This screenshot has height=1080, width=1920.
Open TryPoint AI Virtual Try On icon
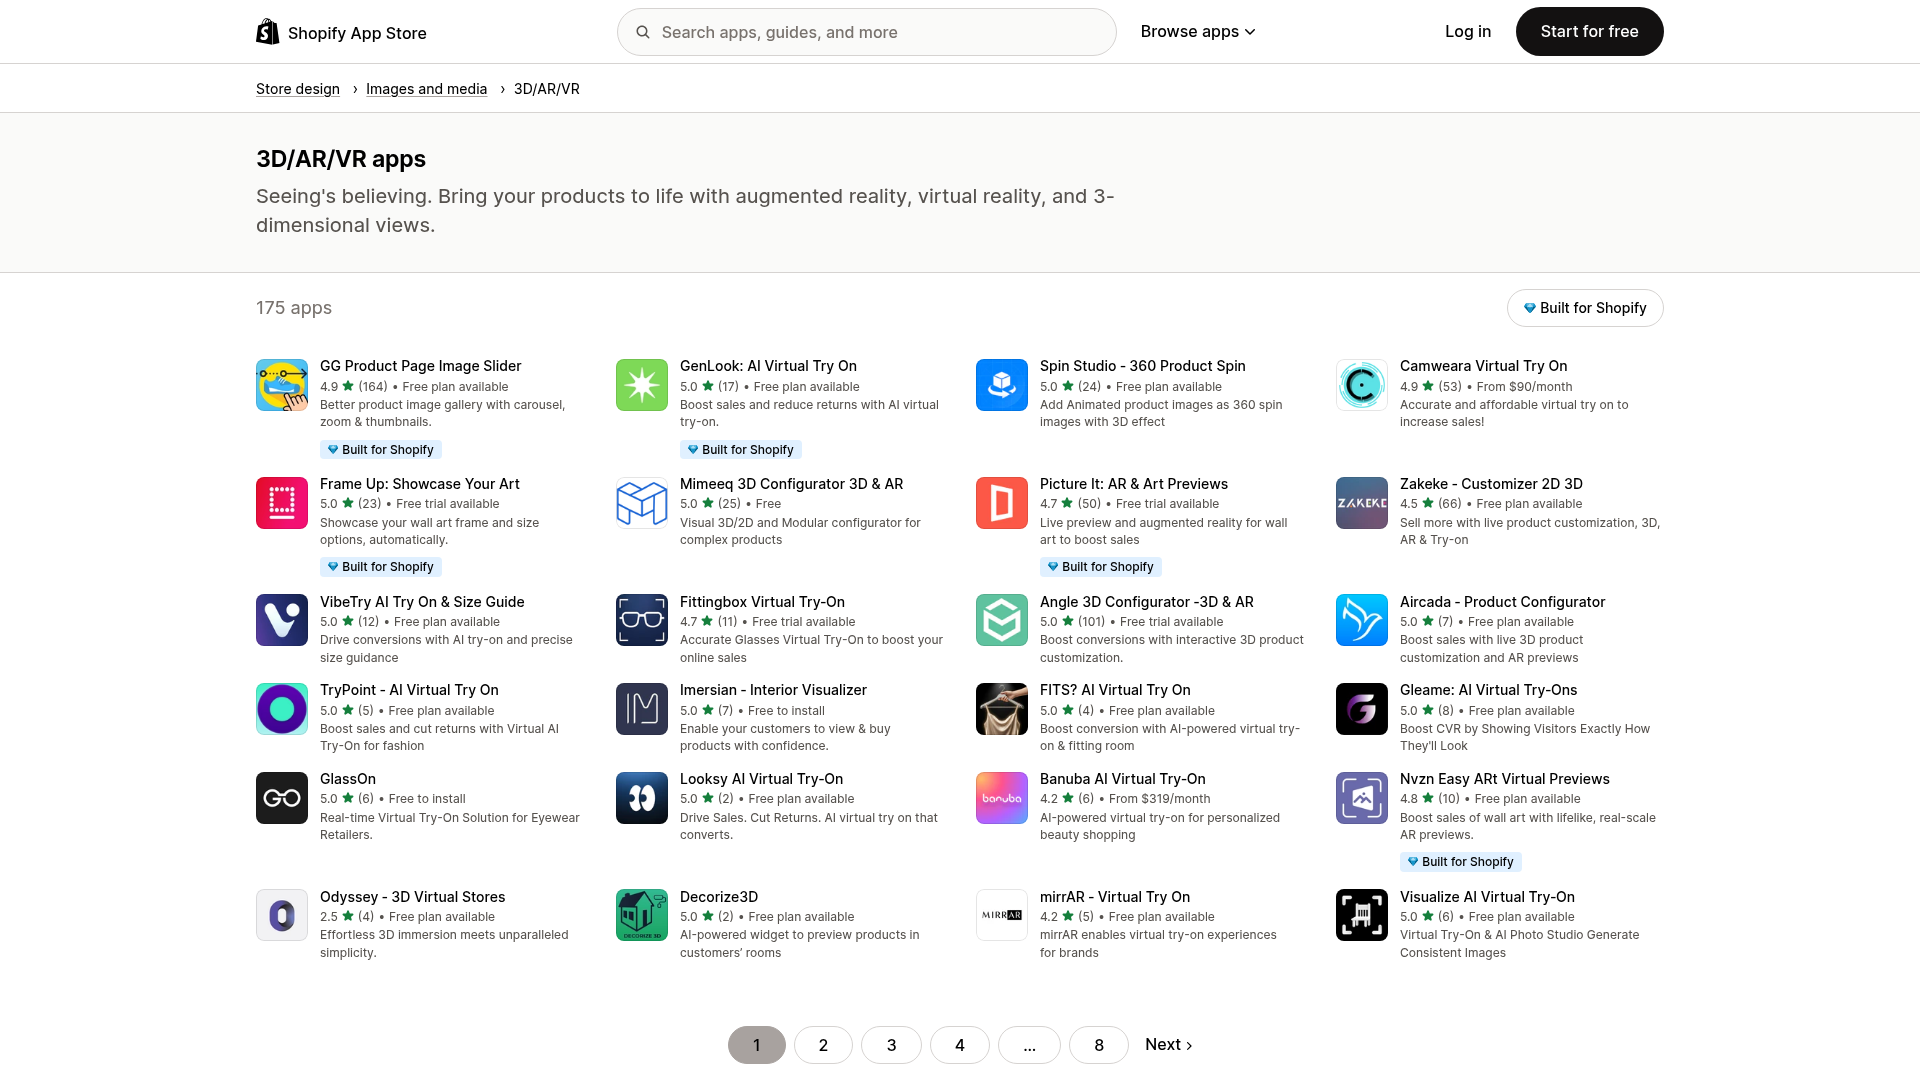coord(282,709)
